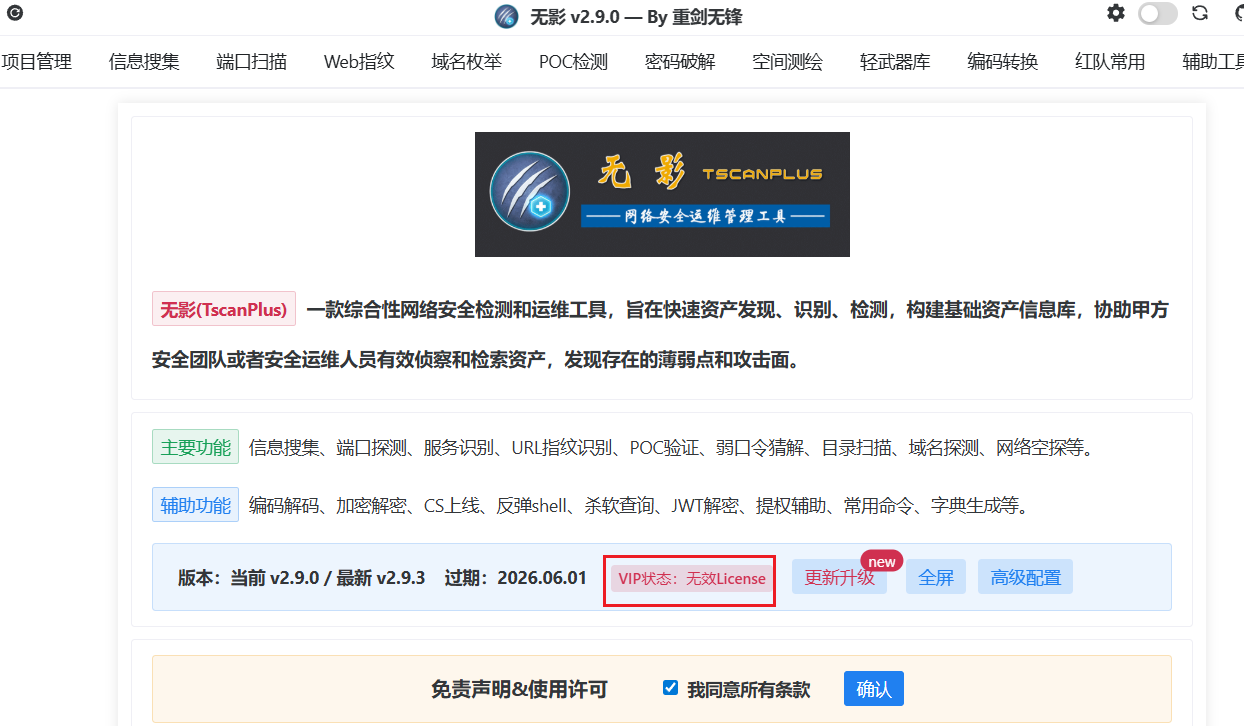Click the 无影 TSCANPLUS banner image
This screenshot has height=726, width=1244.
(x=662, y=194)
